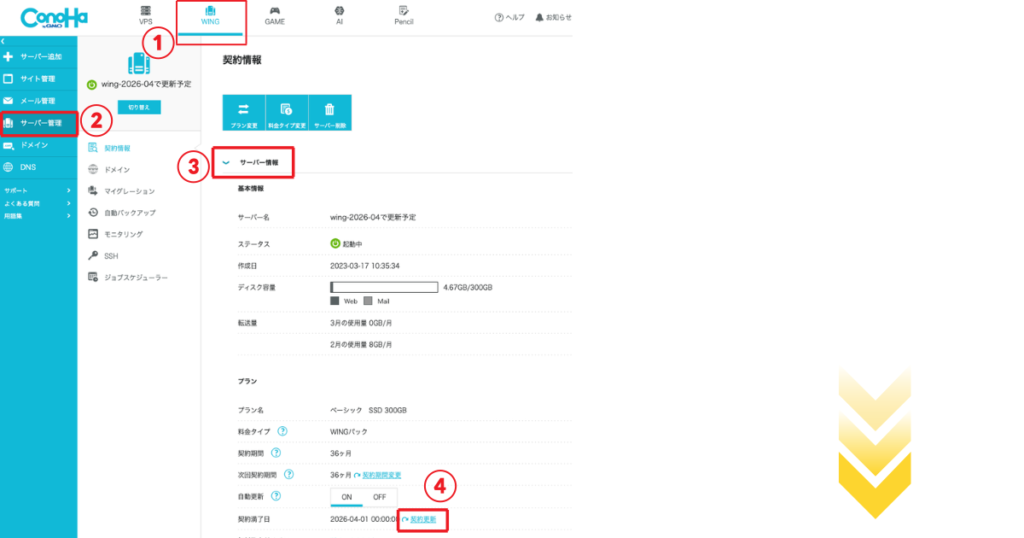Image resolution: width=1024 pixels, height=538 pixels.
Task: Click the 4.67GB/300GB disk value
Action: [x=468, y=287]
